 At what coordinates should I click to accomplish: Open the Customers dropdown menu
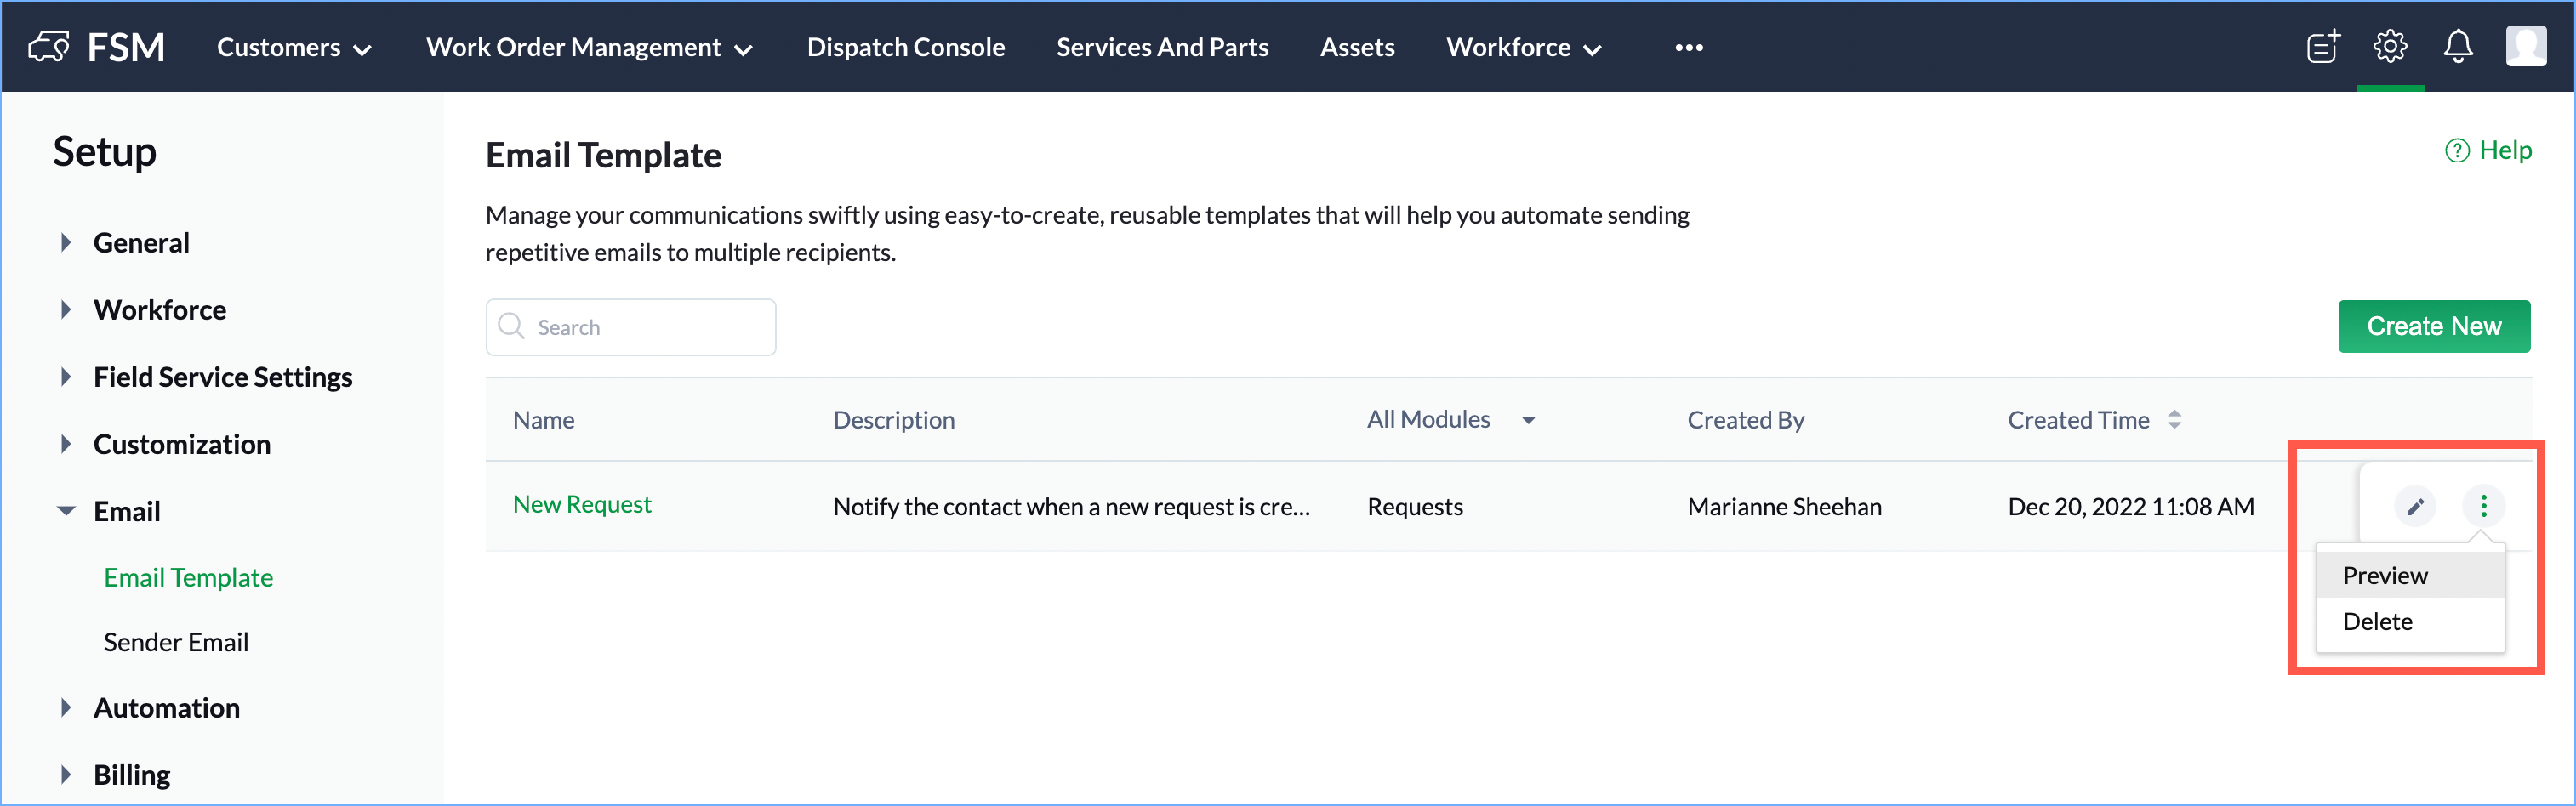tap(294, 47)
